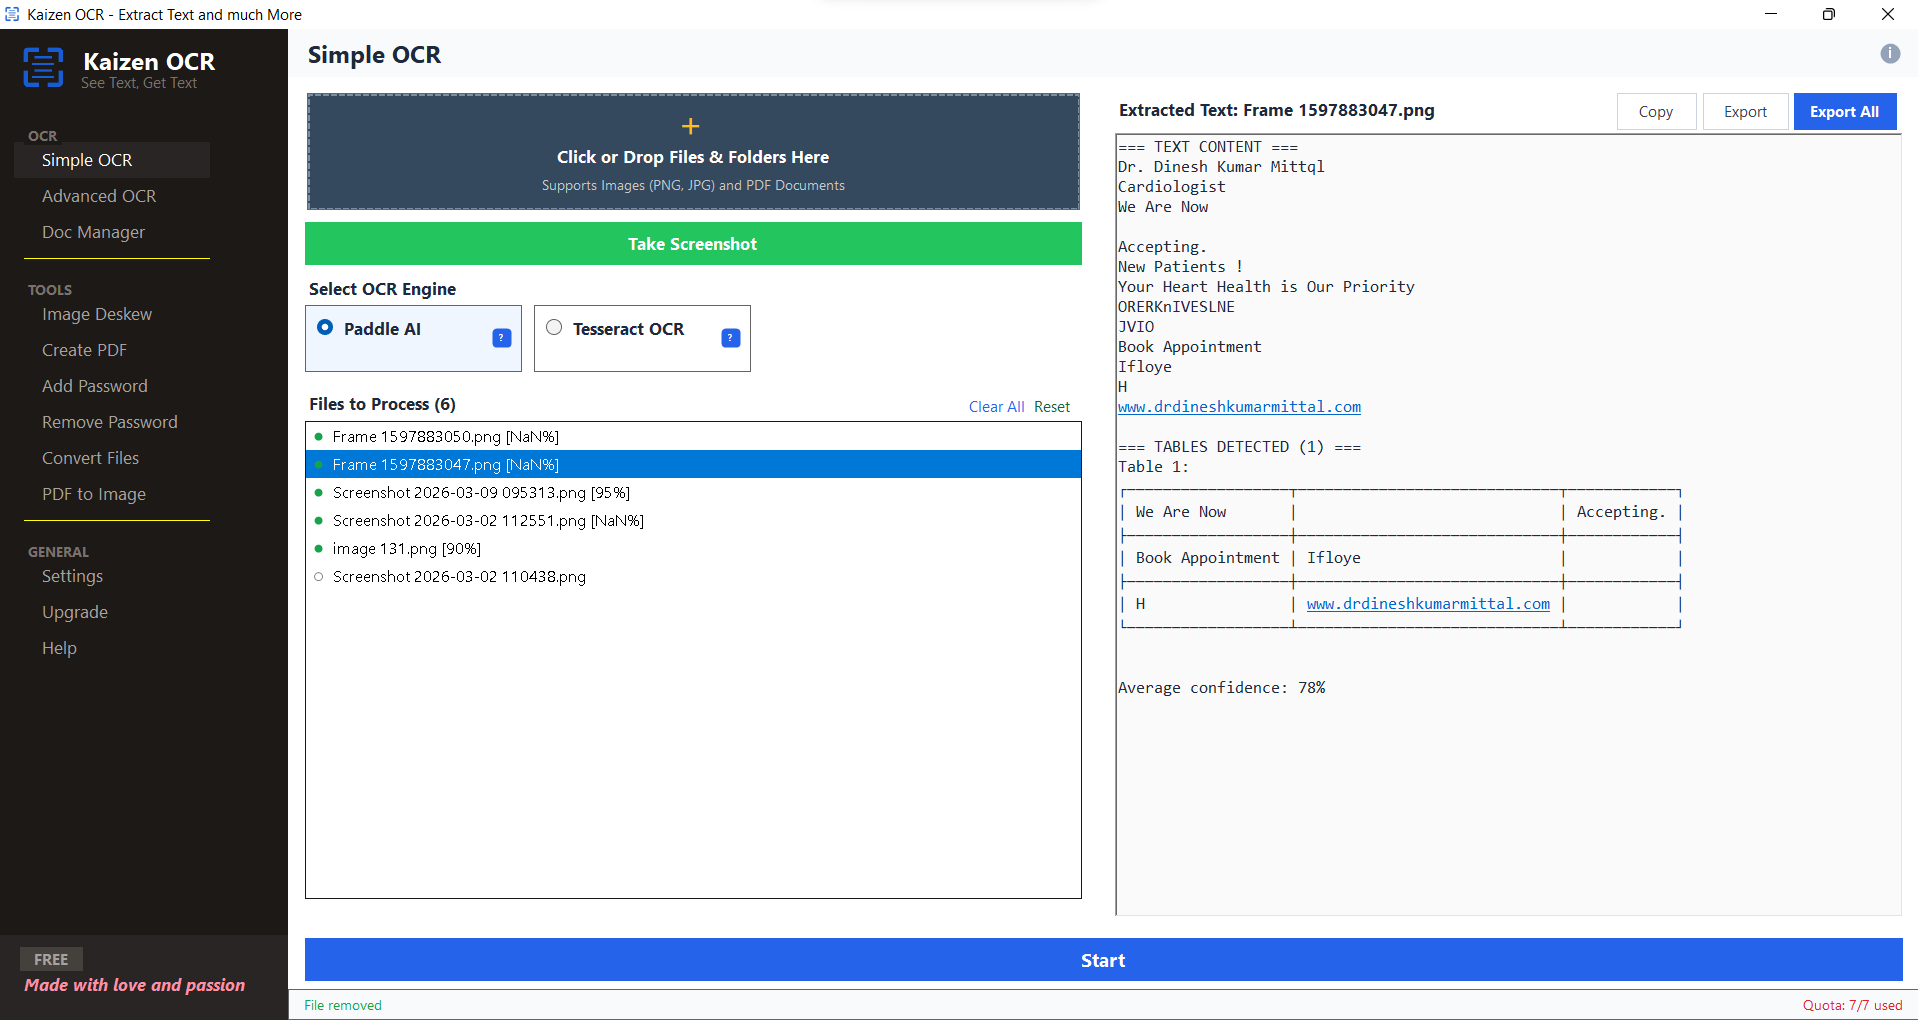Open Advanced OCR from the sidebar

click(x=98, y=196)
